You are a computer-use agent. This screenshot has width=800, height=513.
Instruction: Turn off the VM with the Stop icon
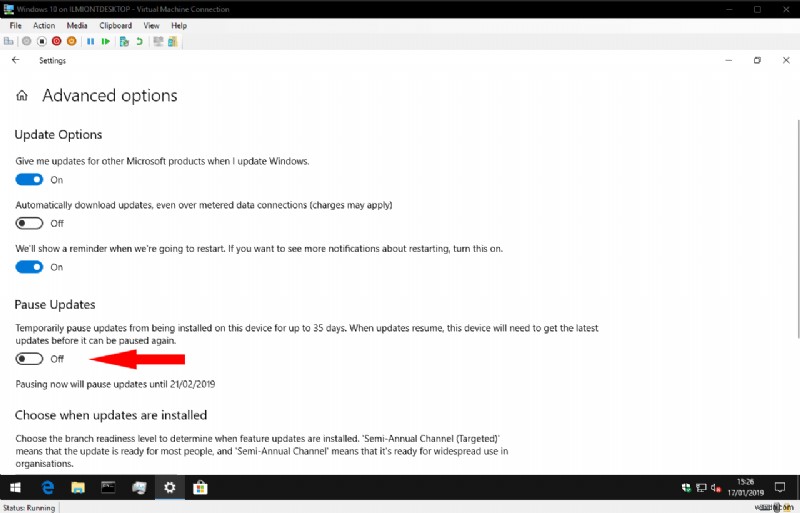(x=42, y=41)
